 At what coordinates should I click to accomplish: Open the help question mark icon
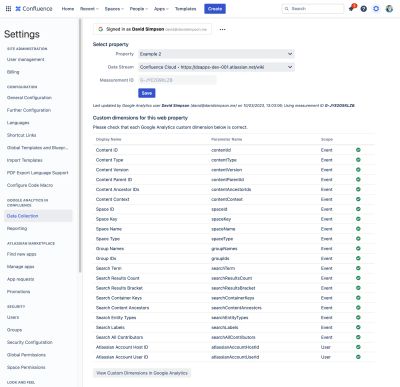pyautogui.click(x=364, y=9)
